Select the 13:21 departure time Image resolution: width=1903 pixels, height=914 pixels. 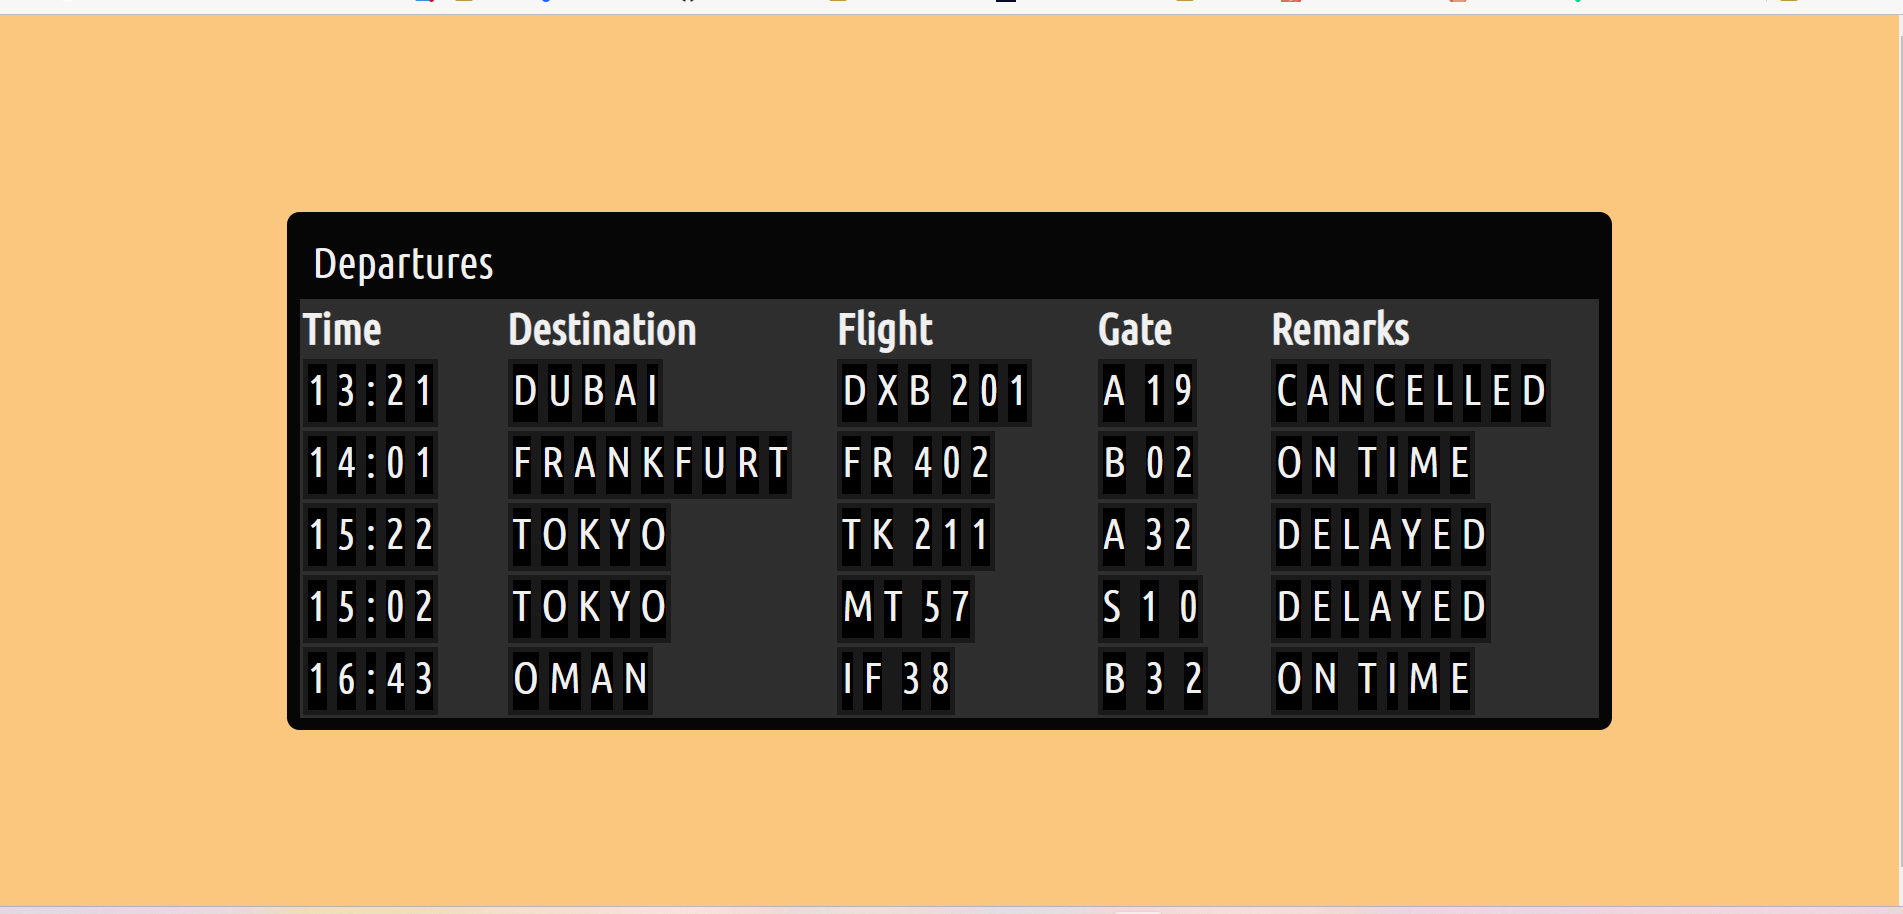pyautogui.click(x=371, y=392)
